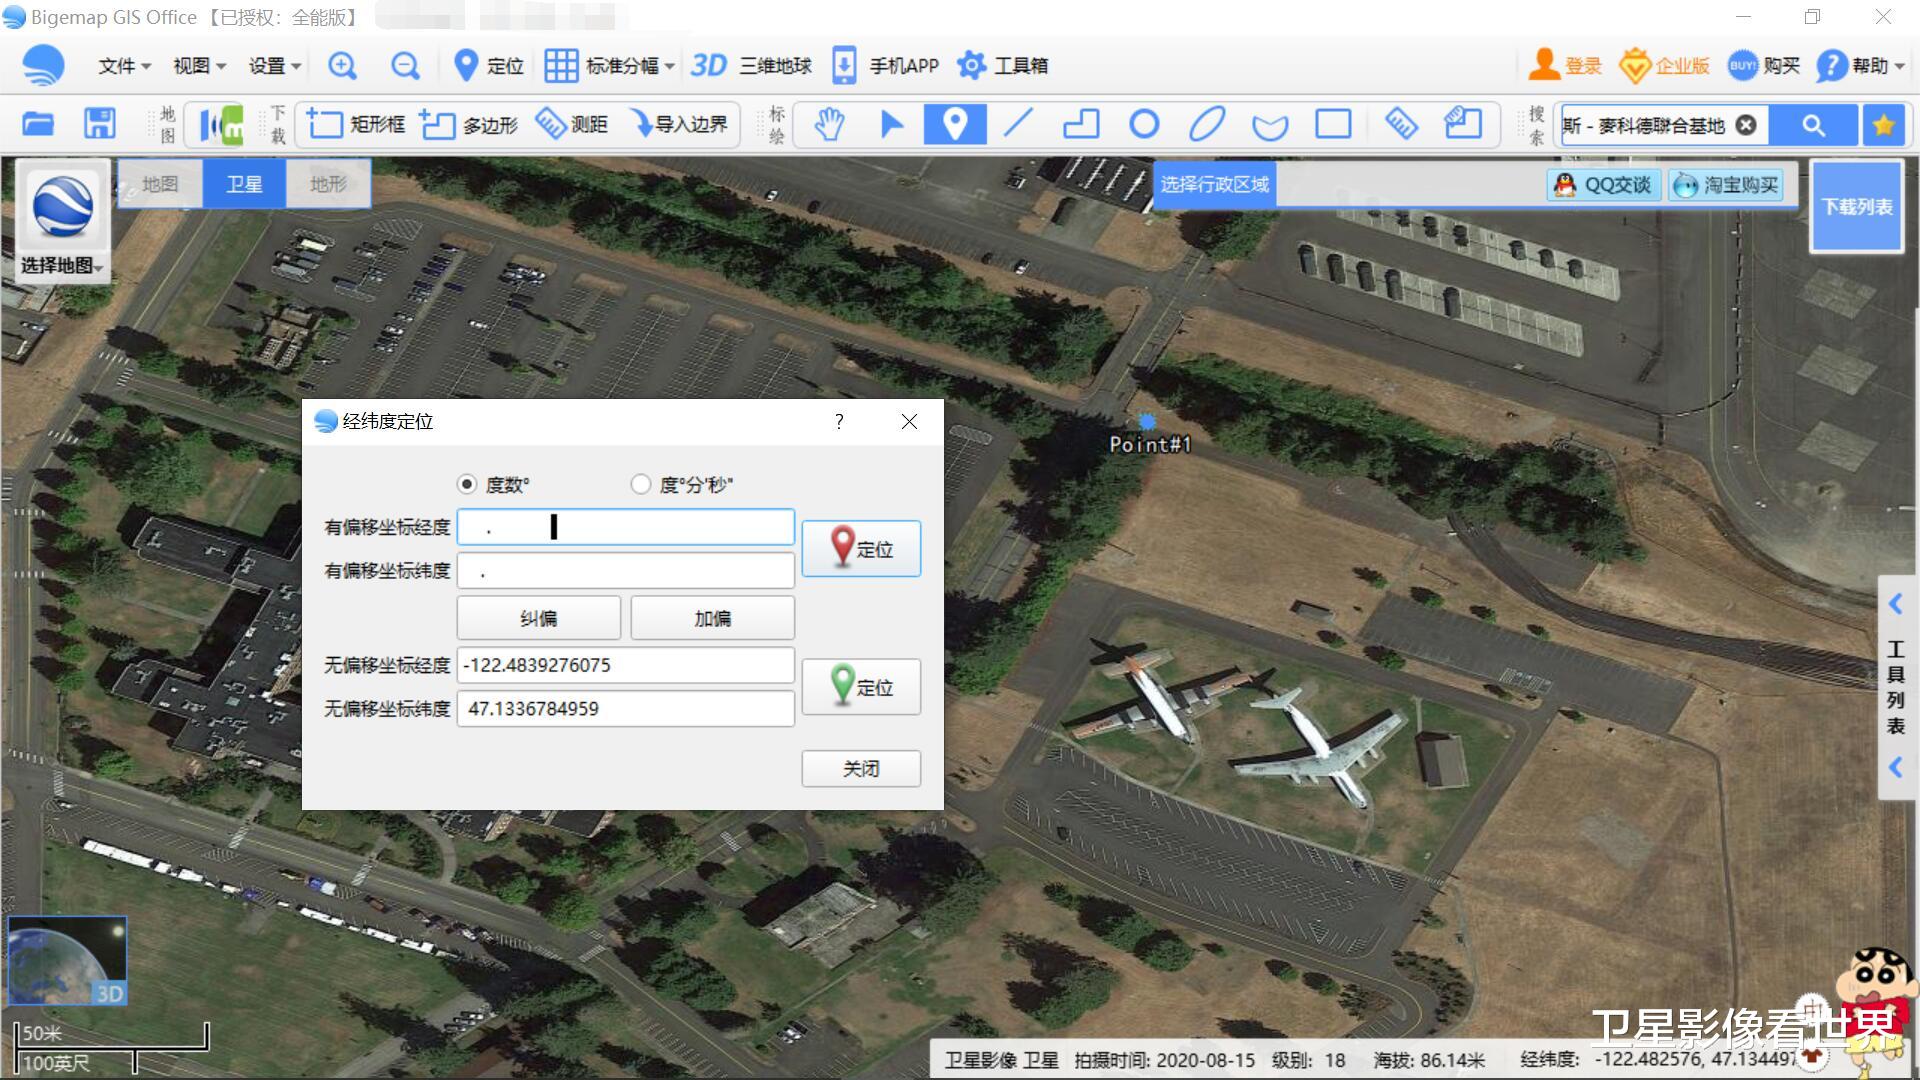Select the 度数° radio button
This screenshot has height=1080, width=1920.
point(467,484)
